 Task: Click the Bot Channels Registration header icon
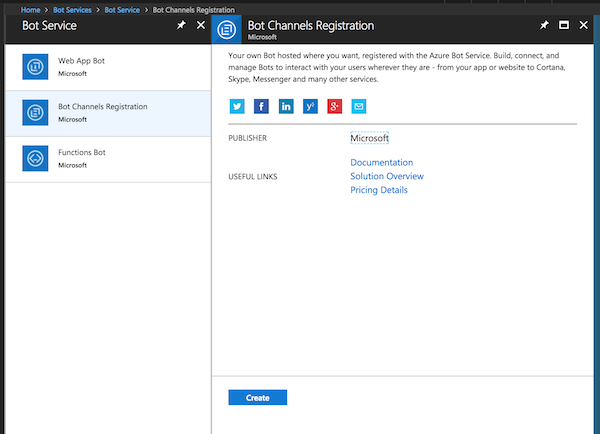coord(227,29)
